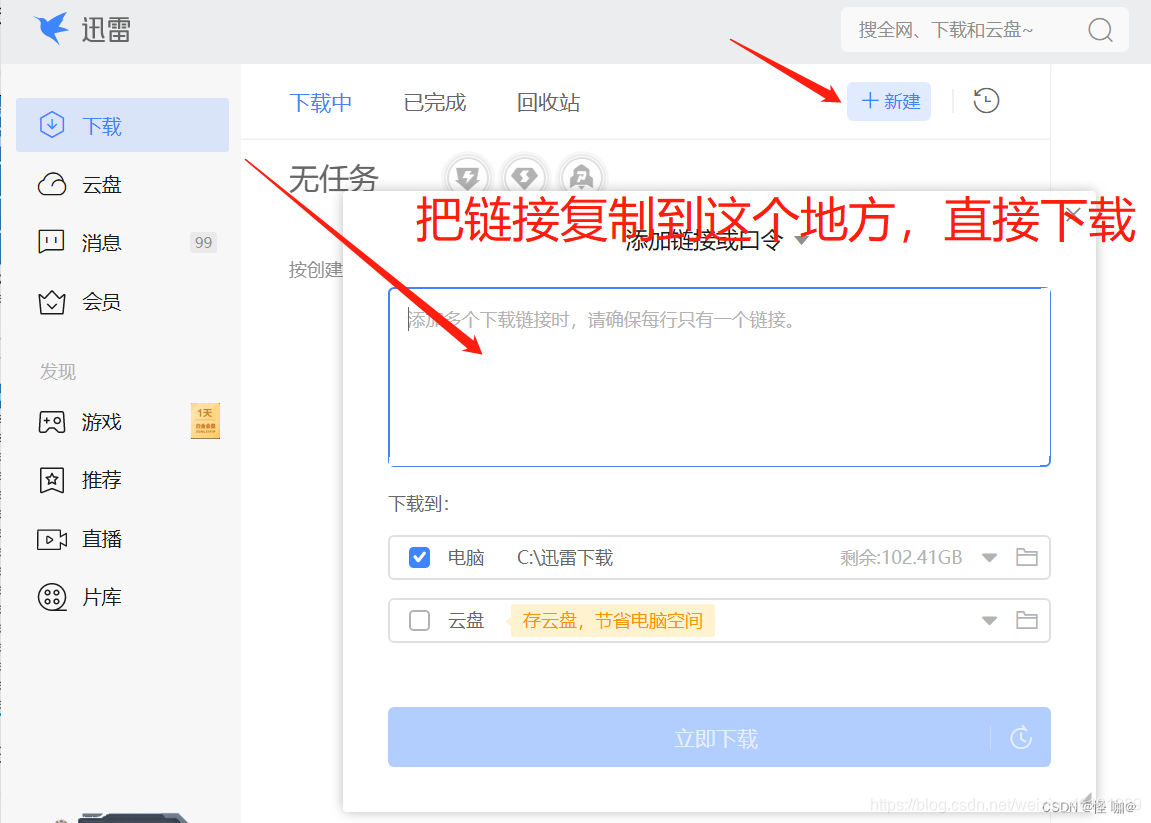Screen dimensions: 1151x823
Task: Toggle the 云盘 save checkbox
Action: tap(419, 620)
